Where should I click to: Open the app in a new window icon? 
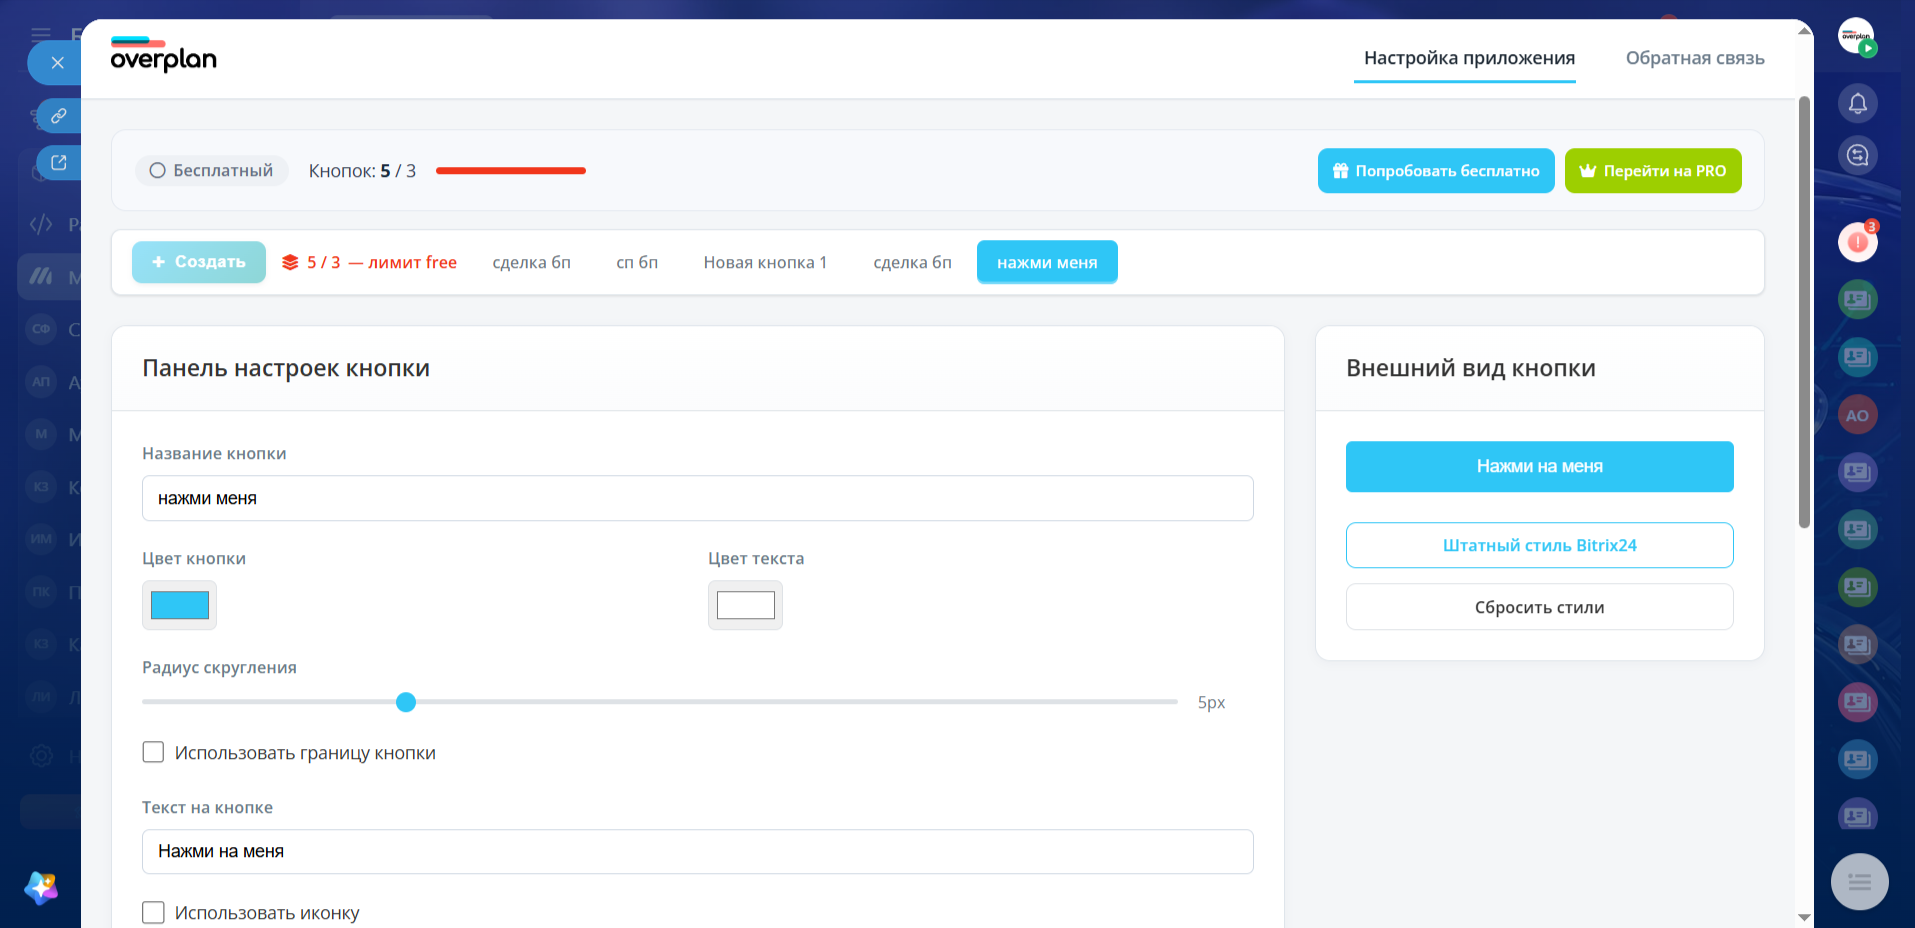59,162
